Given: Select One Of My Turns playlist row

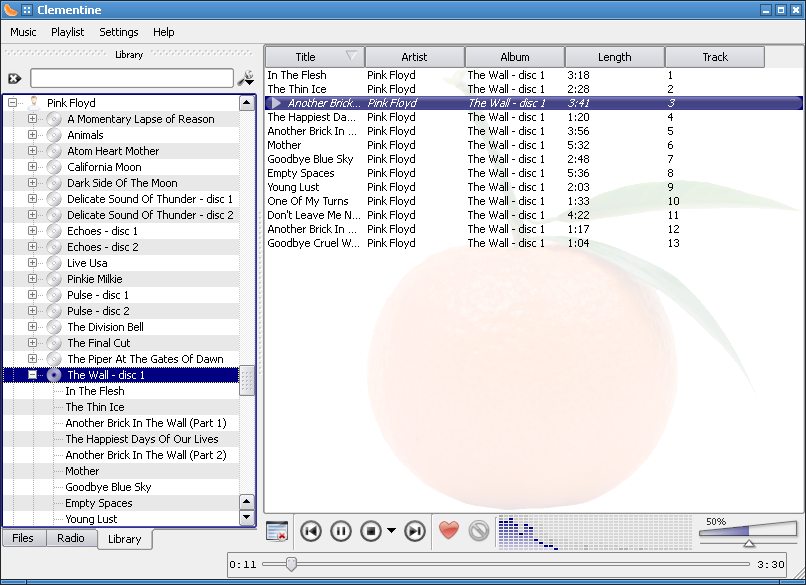Looking at the screenshot, I should pos(534,201).
